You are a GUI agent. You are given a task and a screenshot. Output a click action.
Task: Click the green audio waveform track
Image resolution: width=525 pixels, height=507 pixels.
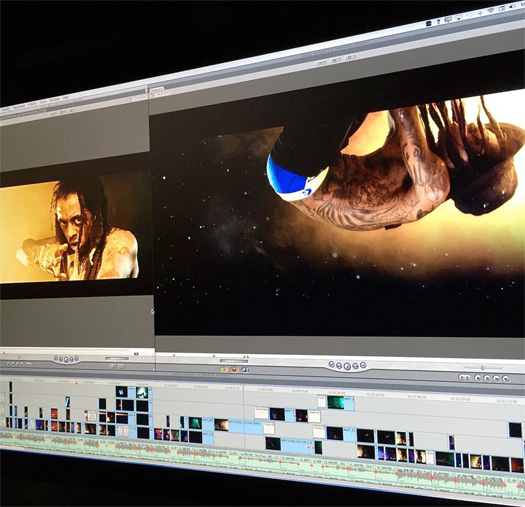coord(261,464)
